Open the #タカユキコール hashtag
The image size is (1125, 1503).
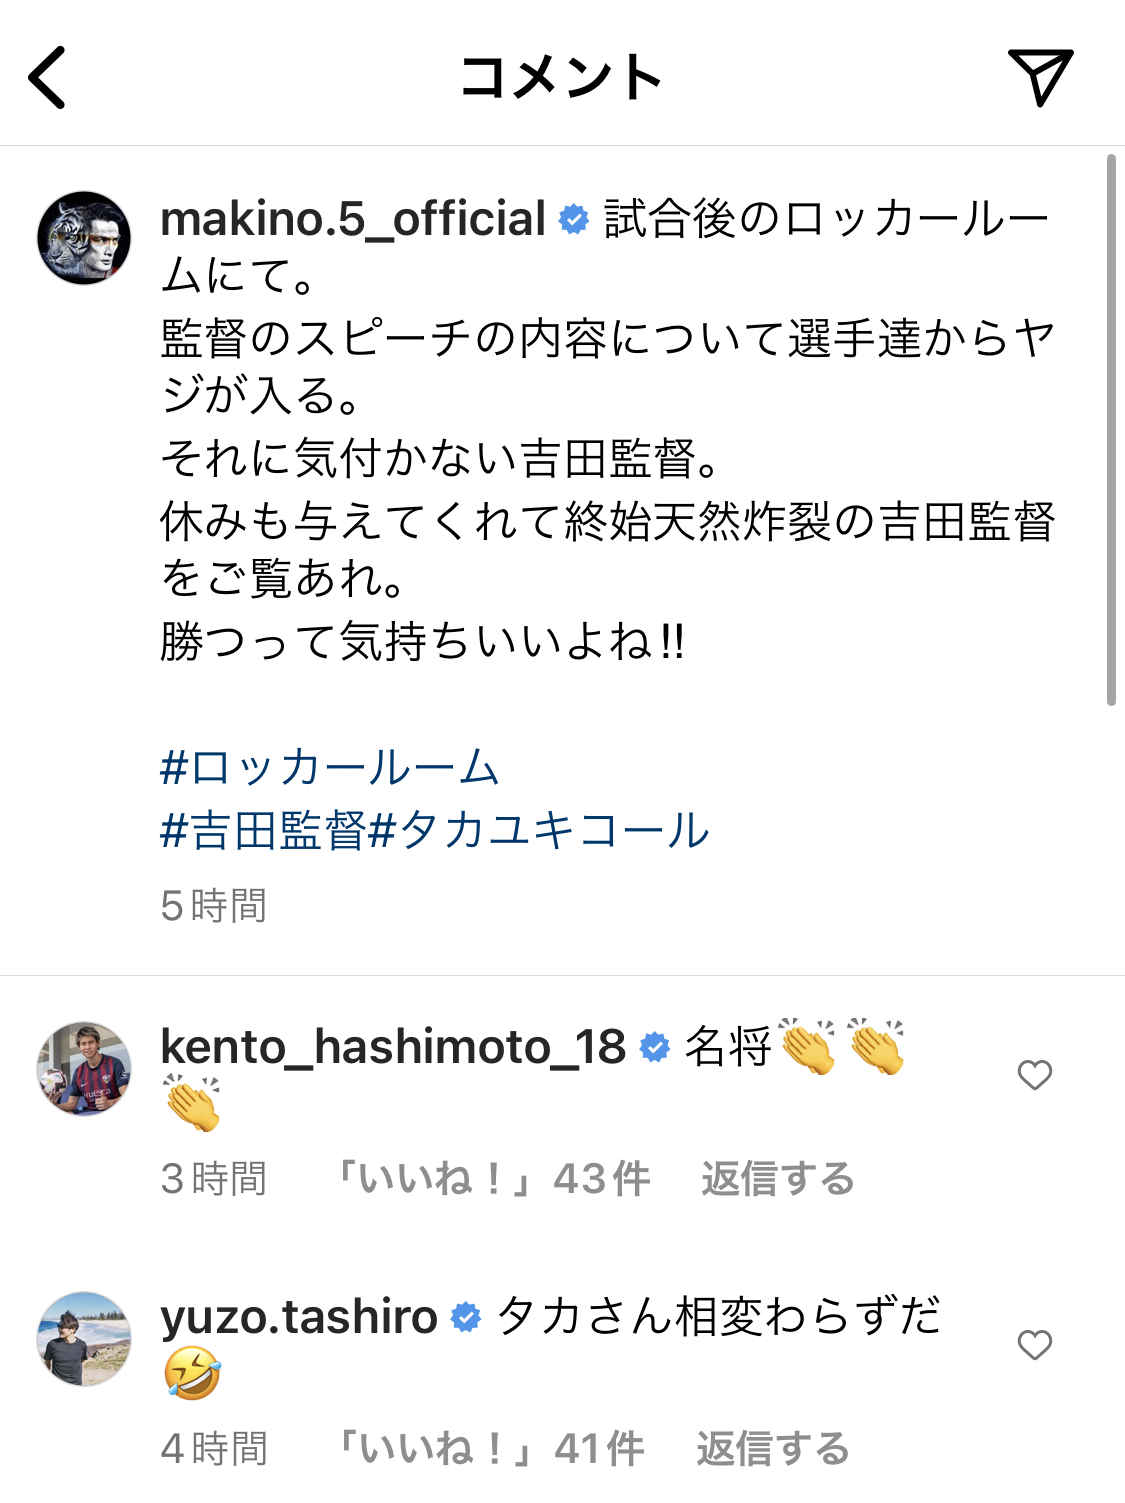coord(540,831)
